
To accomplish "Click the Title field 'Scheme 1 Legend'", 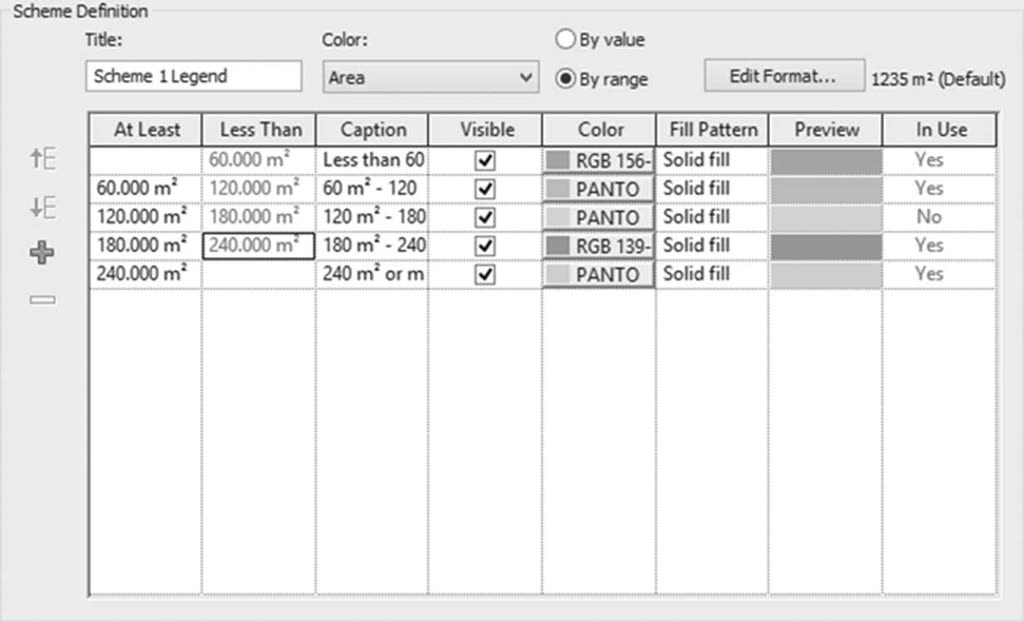I will (193, 76).
